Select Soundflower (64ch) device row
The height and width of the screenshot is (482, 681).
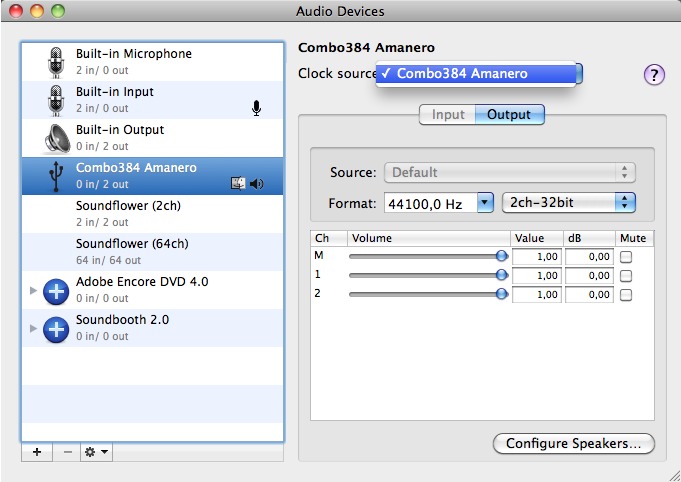(152, 252)
